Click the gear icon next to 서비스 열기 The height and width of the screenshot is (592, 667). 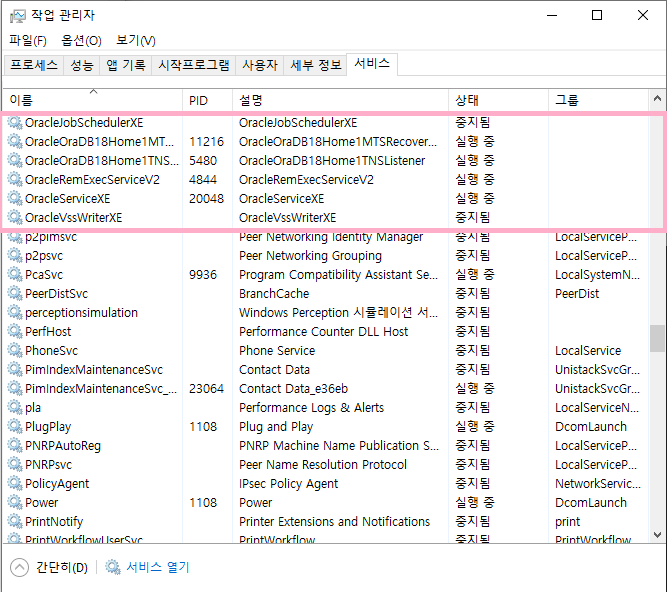(113, 567)
